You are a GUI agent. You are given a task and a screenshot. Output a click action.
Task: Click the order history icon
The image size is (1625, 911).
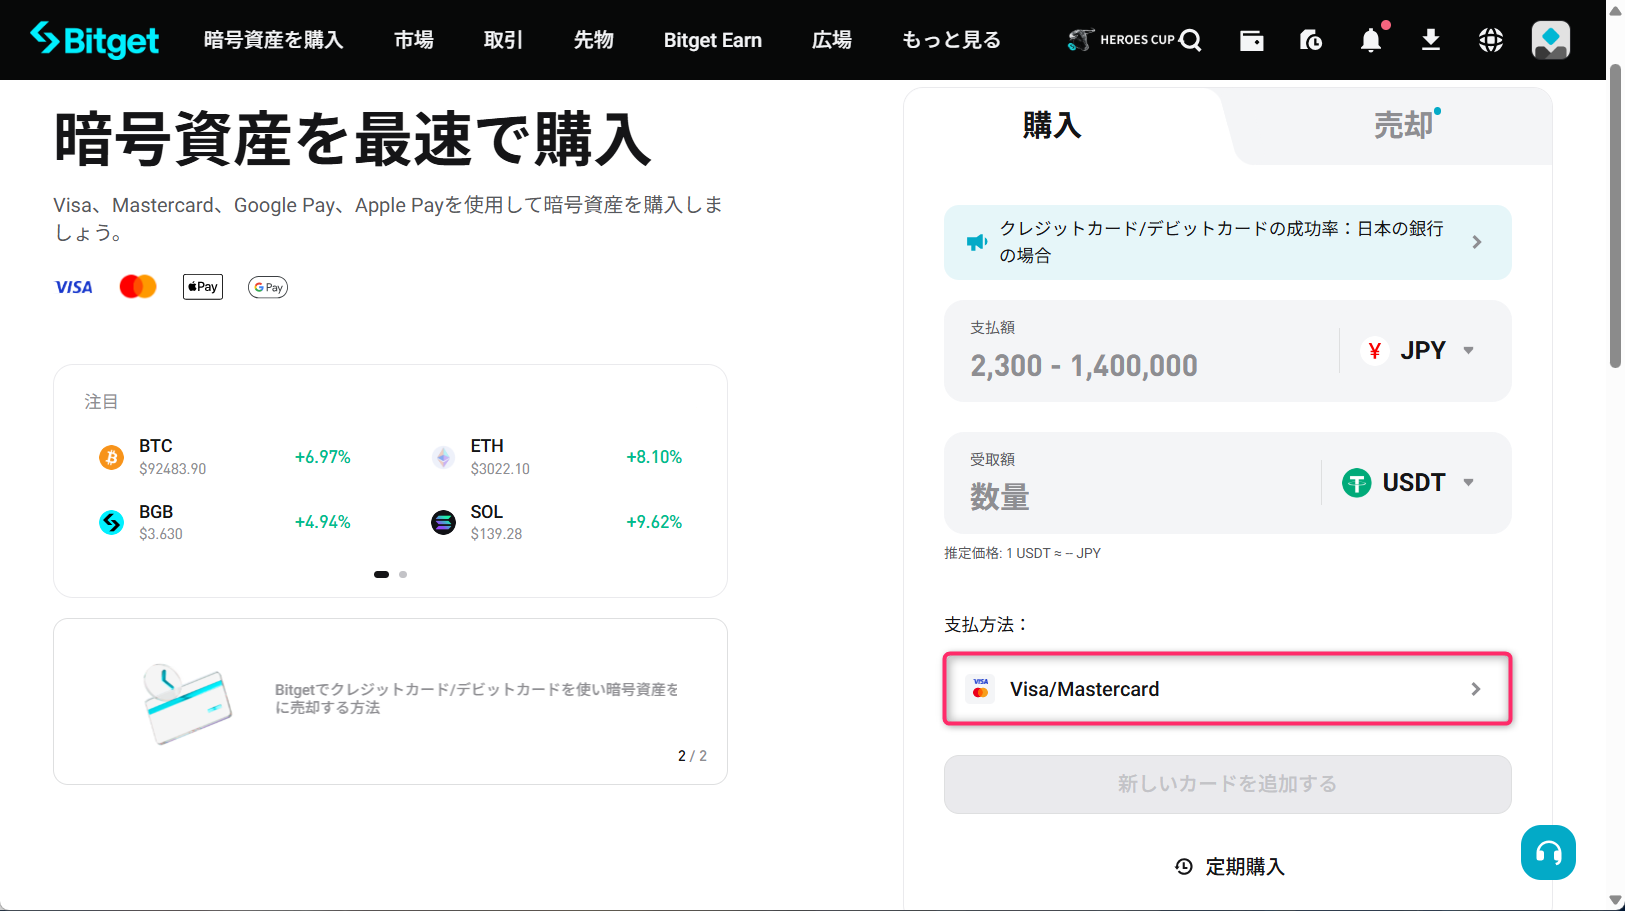click(1311, 40)
